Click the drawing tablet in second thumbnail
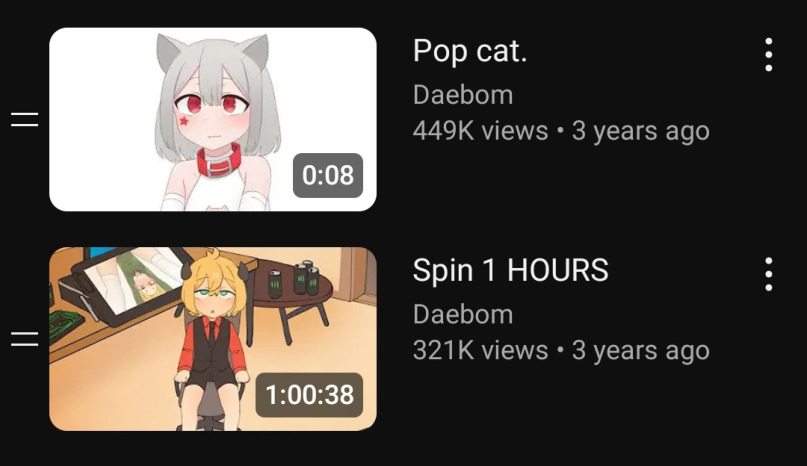This screenshot has height=466, width=807. [129, 282]
